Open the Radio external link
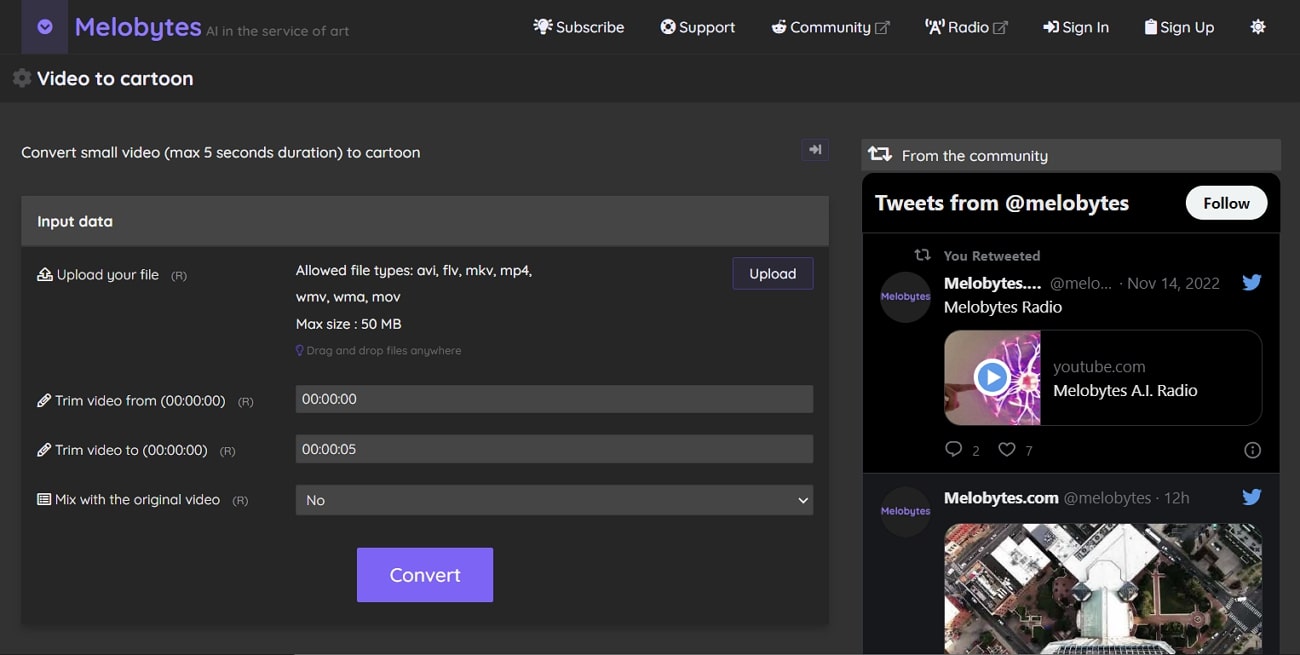This screenshot has width=1300, height=655. (966, 27)
